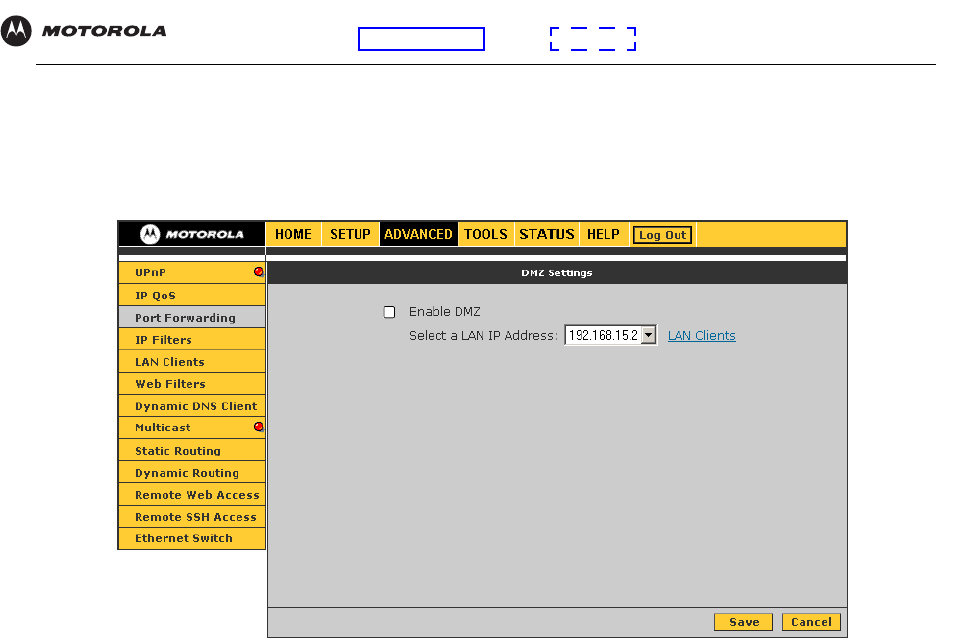Image resolution: width=965 pixels, height=640 pixels.
Task: Go to Web Filters
Action: click(x=191, y=384)
